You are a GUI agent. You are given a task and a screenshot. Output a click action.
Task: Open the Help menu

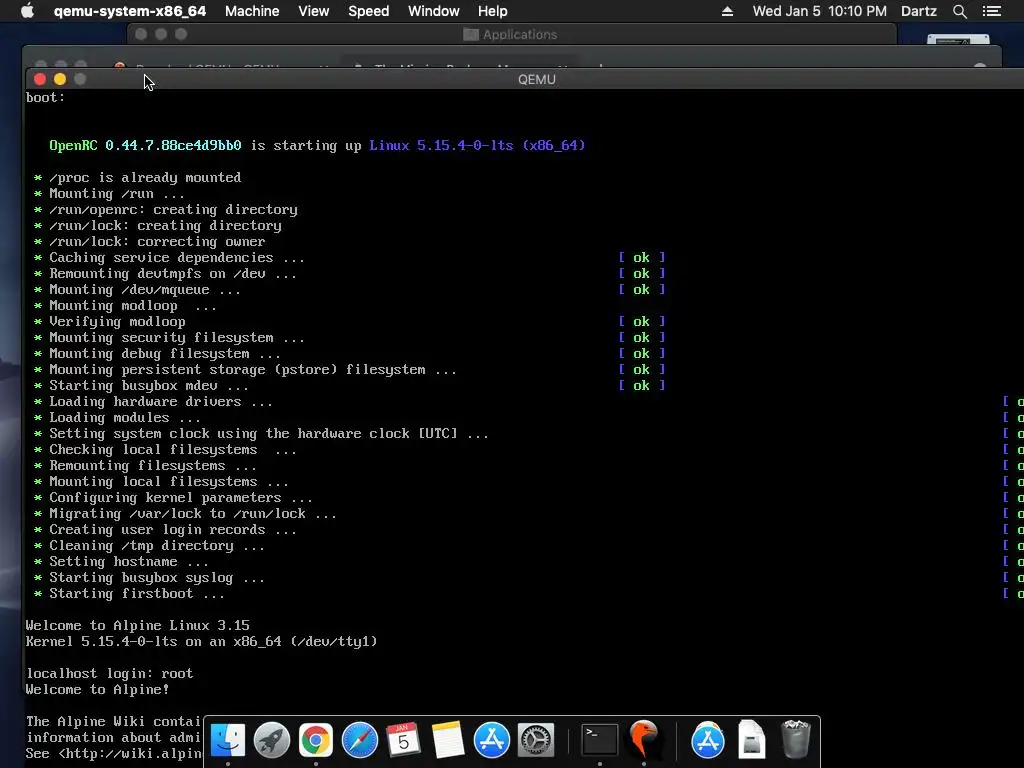click(x=492, y=11)
